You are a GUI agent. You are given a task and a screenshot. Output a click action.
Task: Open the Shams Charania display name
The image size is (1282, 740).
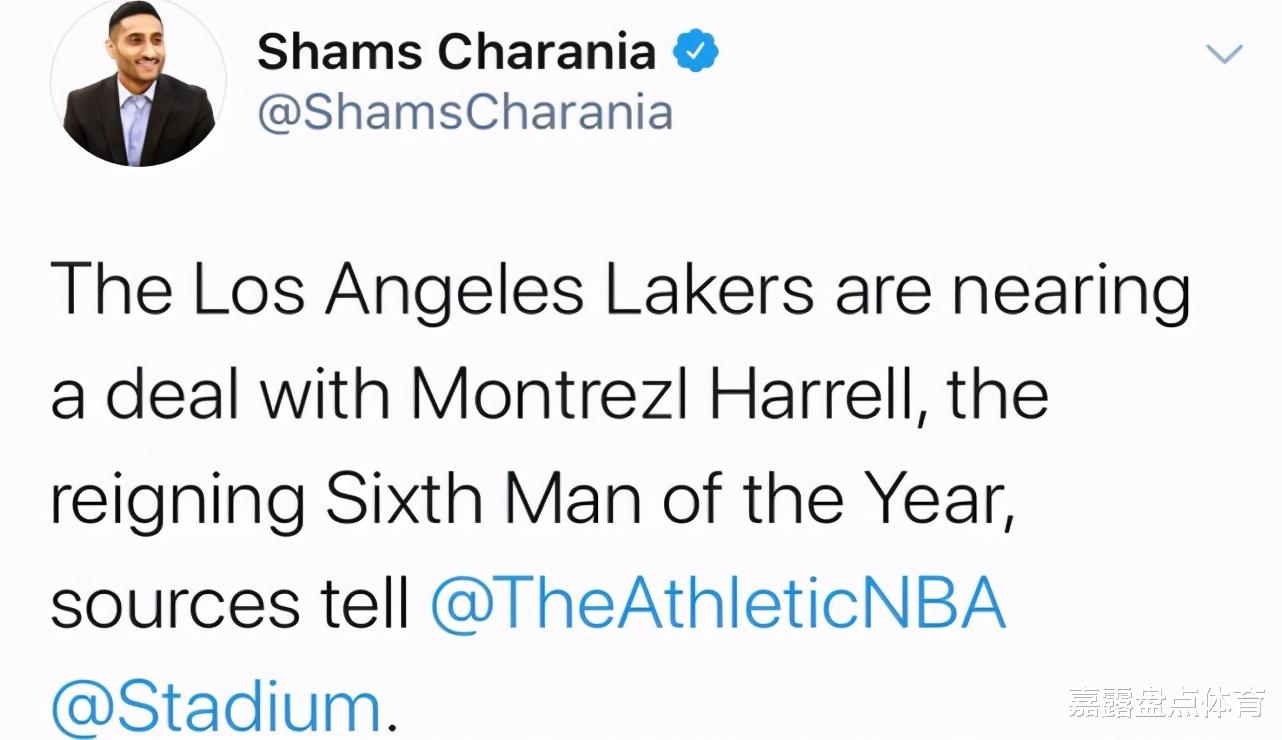click(x=456, y=52)
